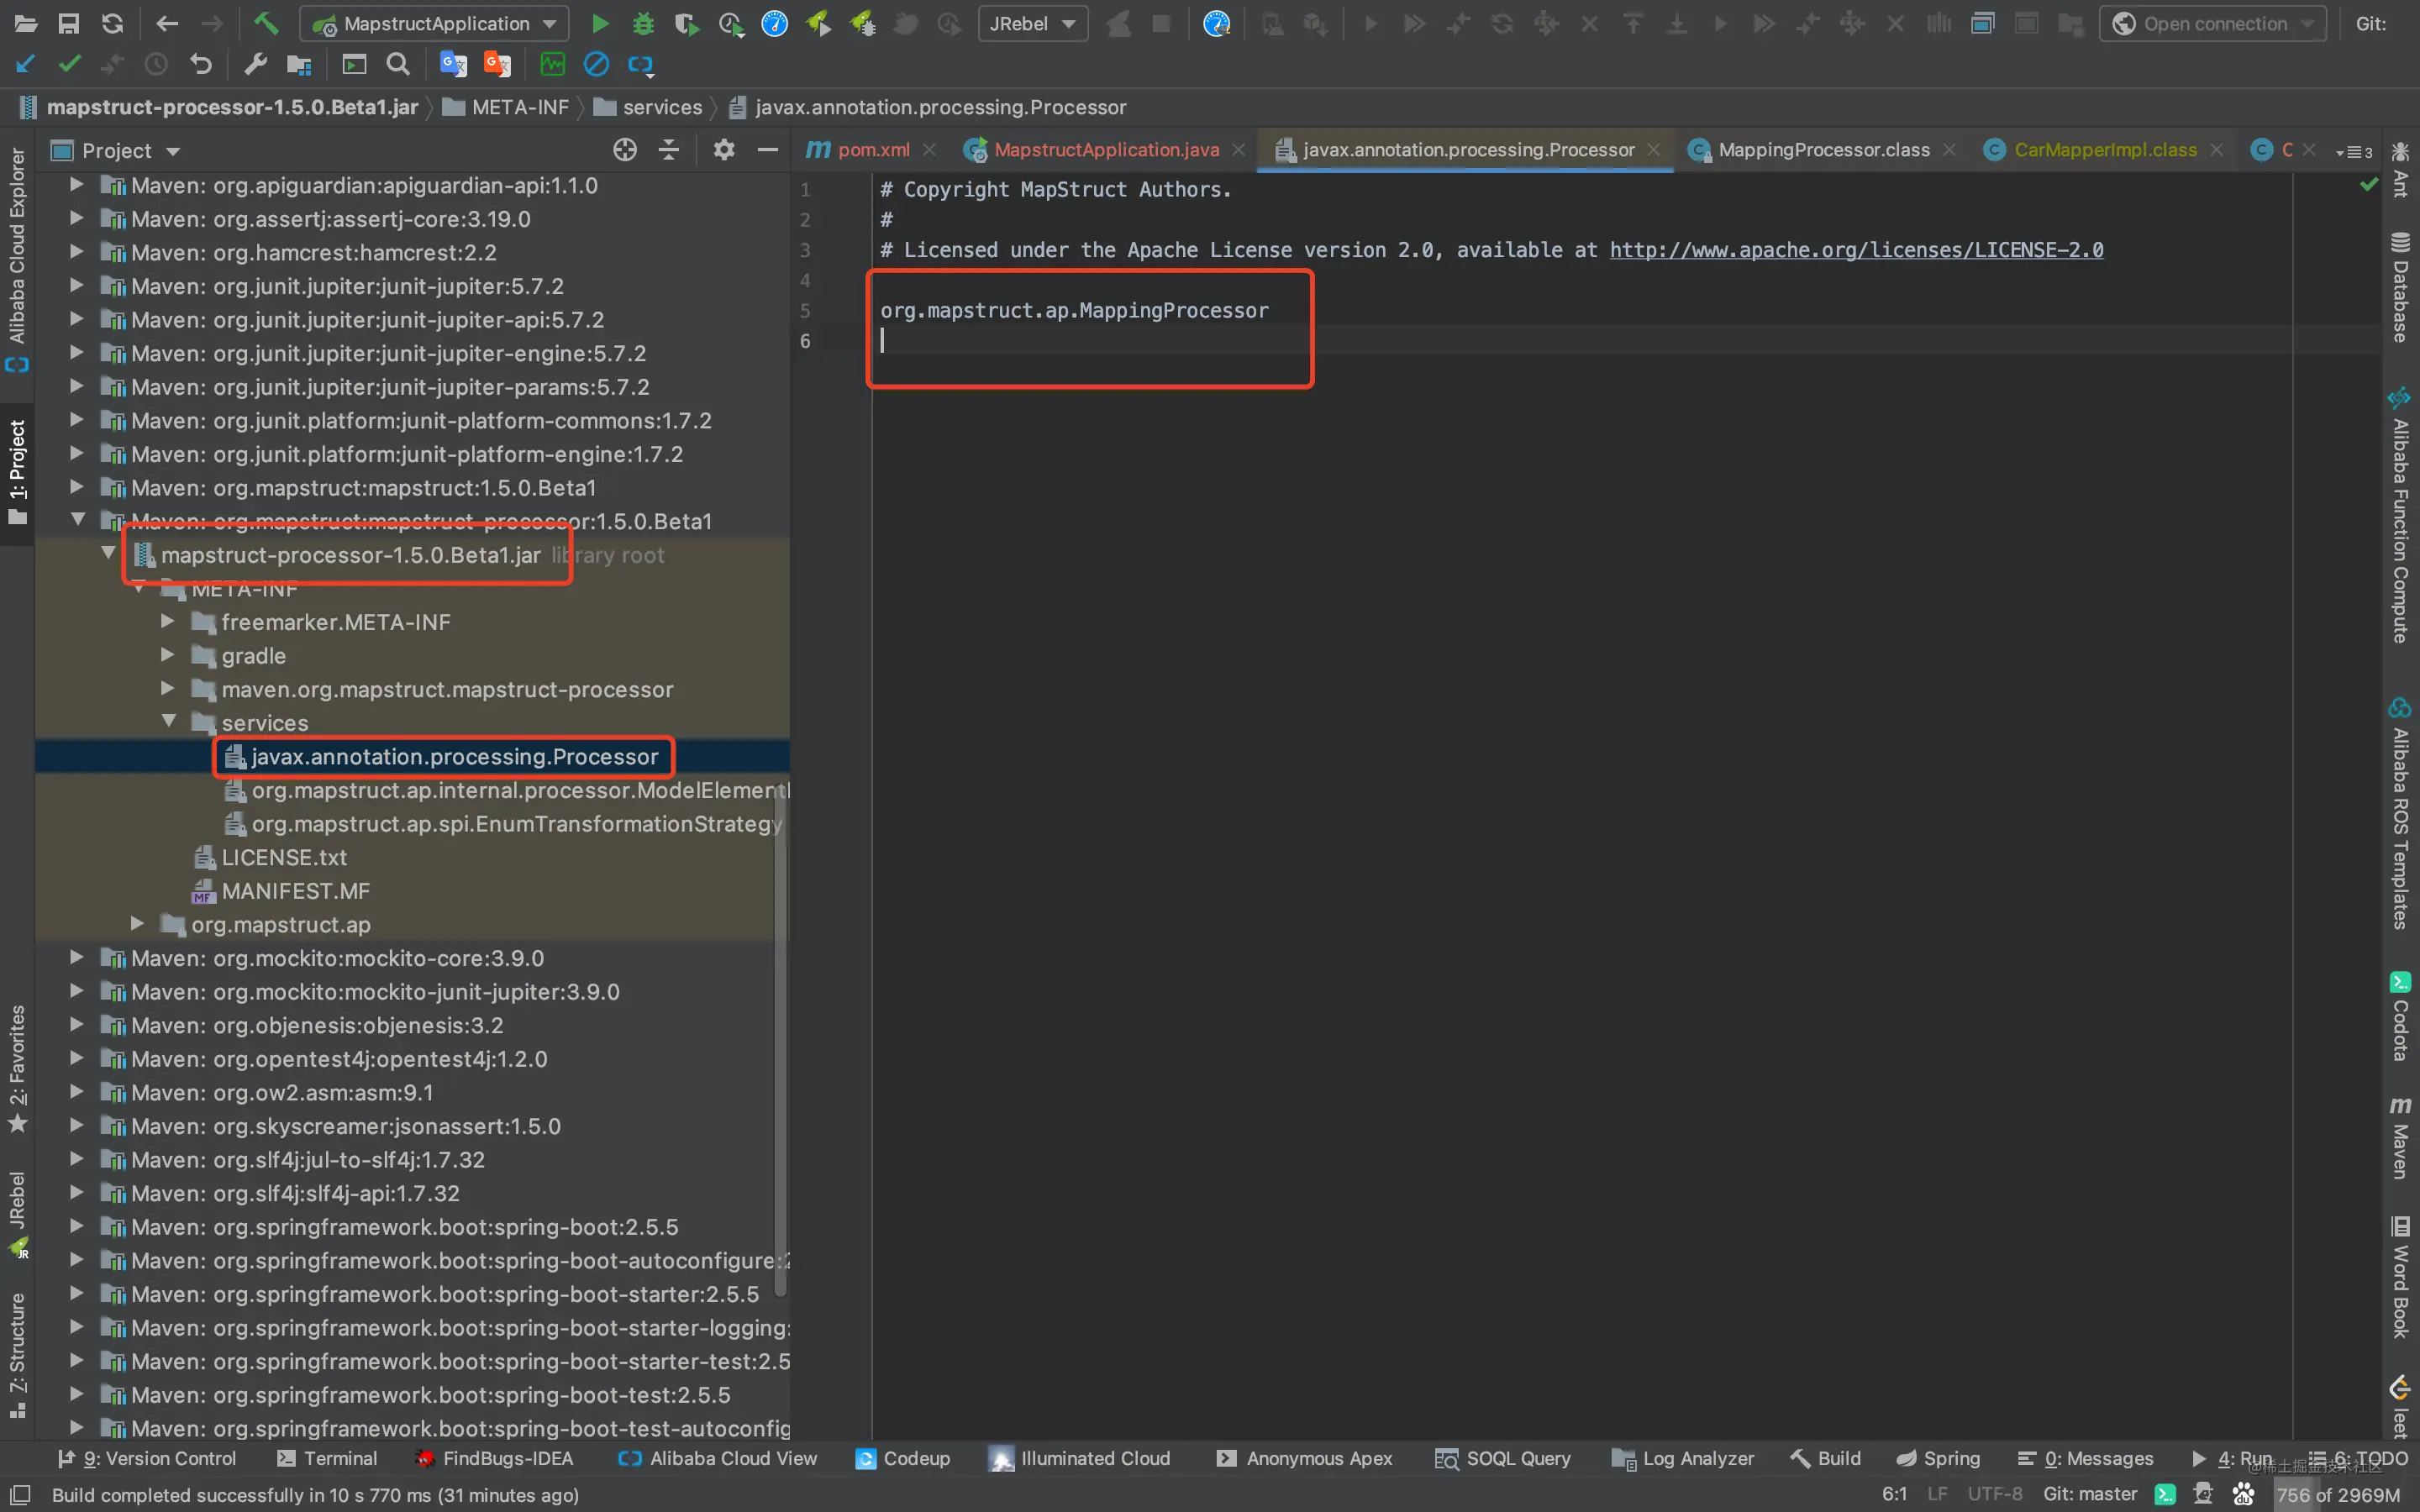Run MapstructApplication with the green play icon
The width and height of the screenshot is (2420, 1512).
click(600, 23)
